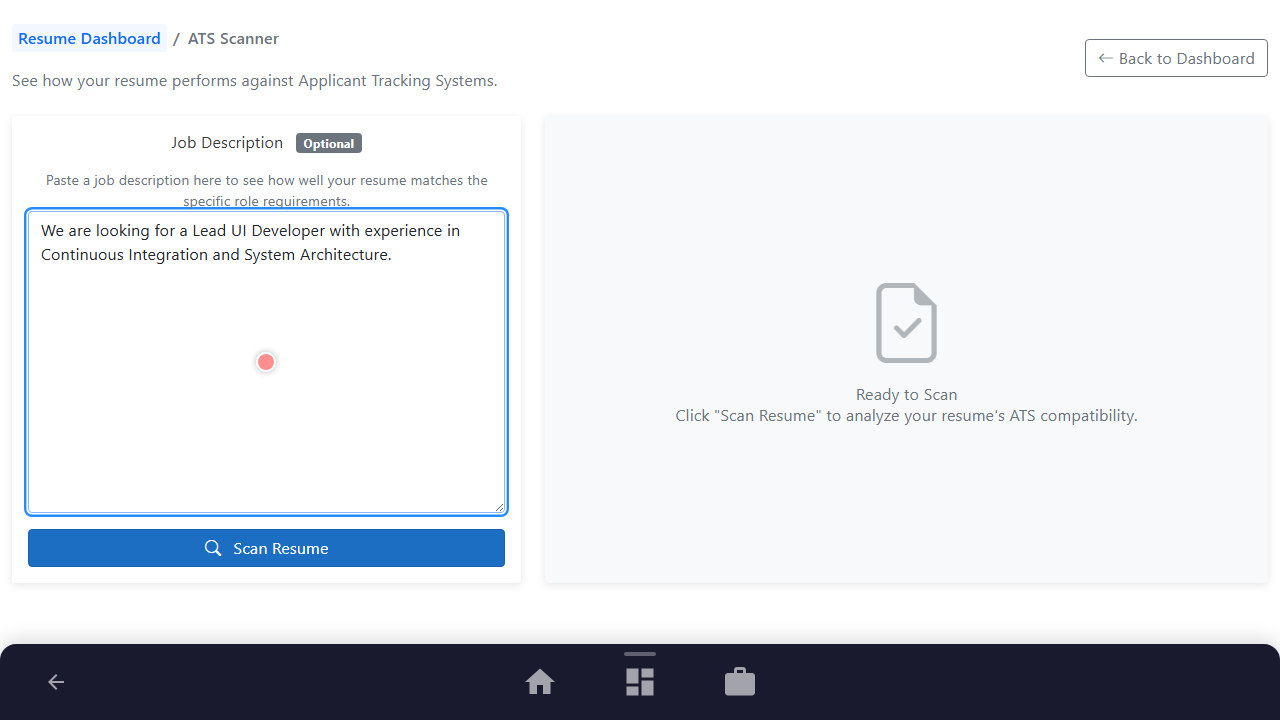Click the document checkmark icon
Viewport: 1280px width, 720px height.
[x=907, y=323]
